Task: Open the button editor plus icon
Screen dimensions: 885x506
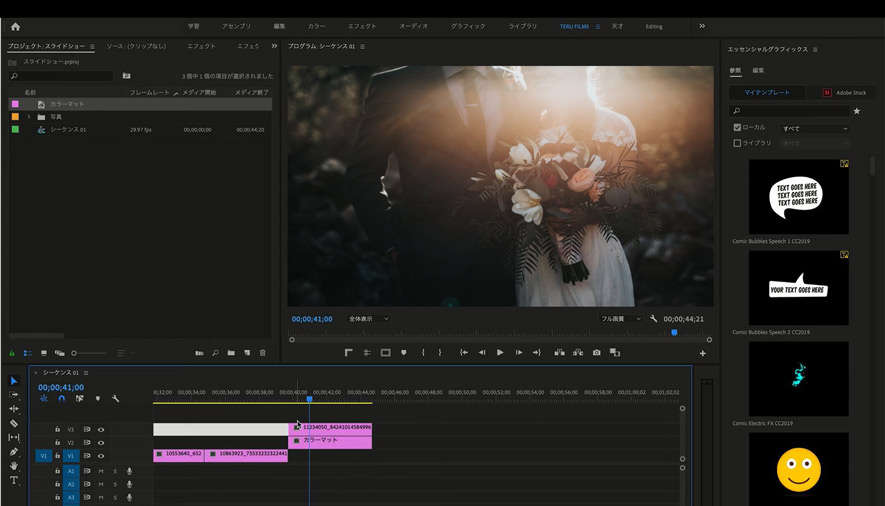Action: tap(703, 353)
